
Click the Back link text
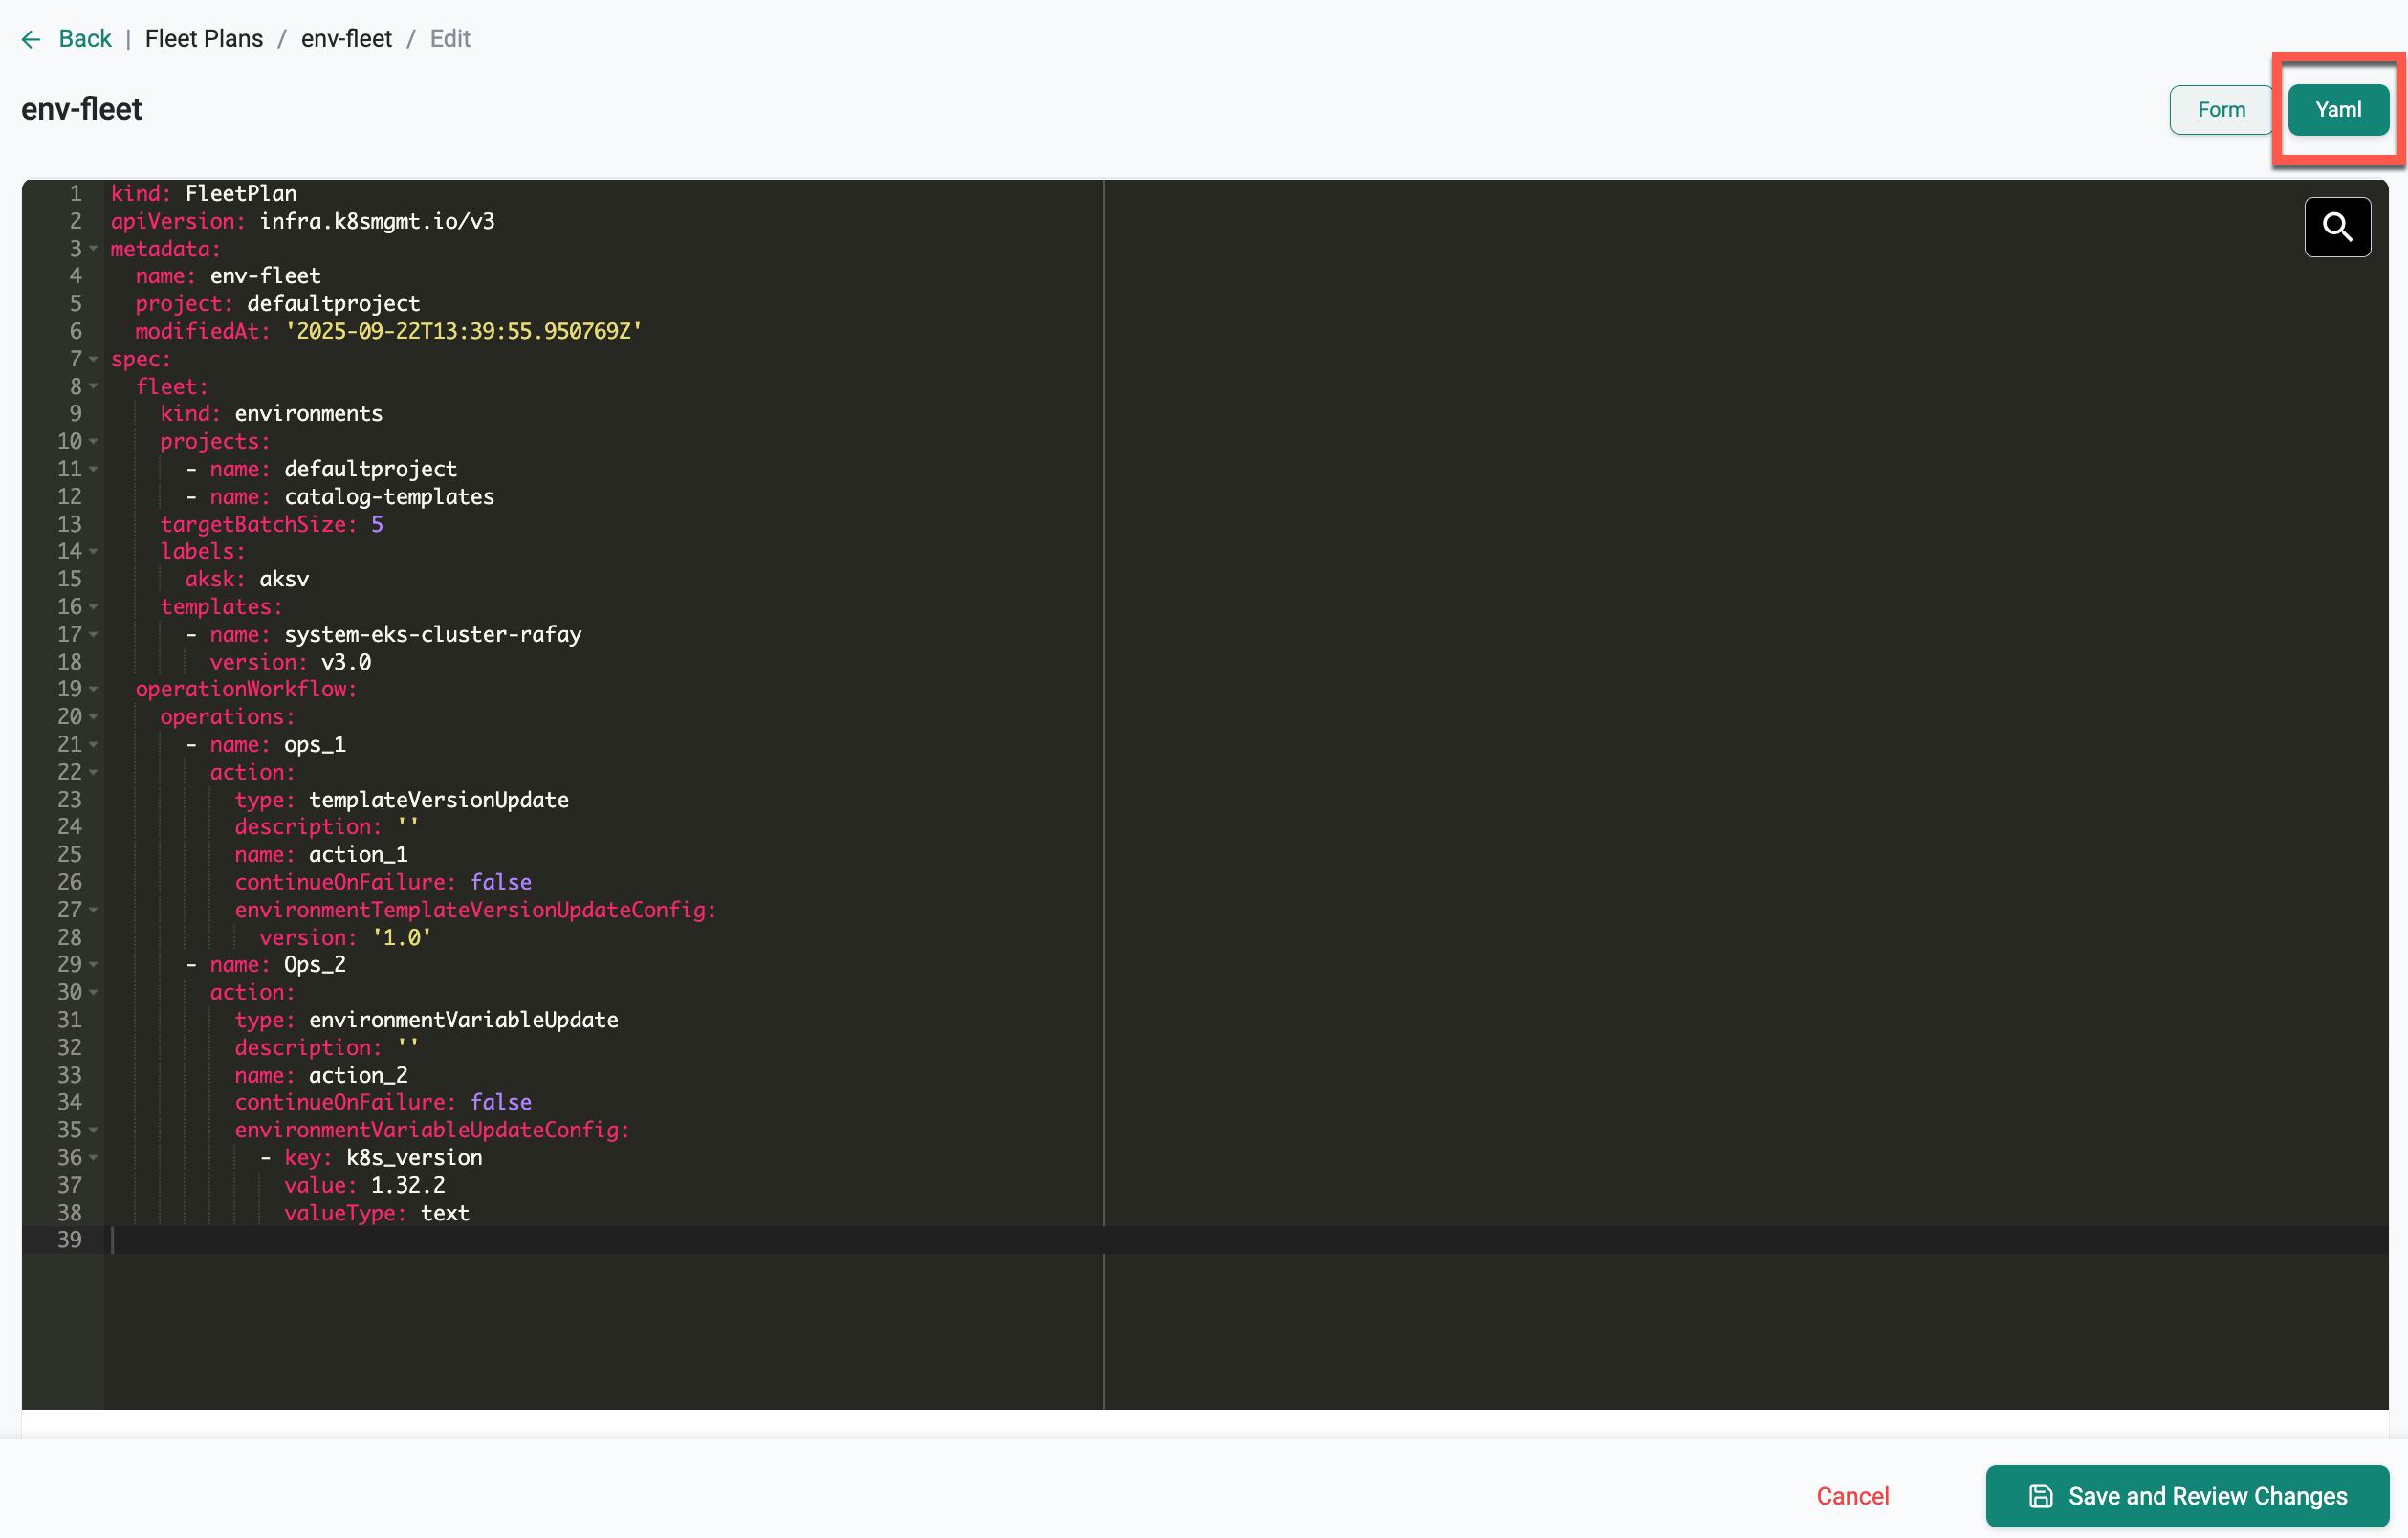pos(85,39)
